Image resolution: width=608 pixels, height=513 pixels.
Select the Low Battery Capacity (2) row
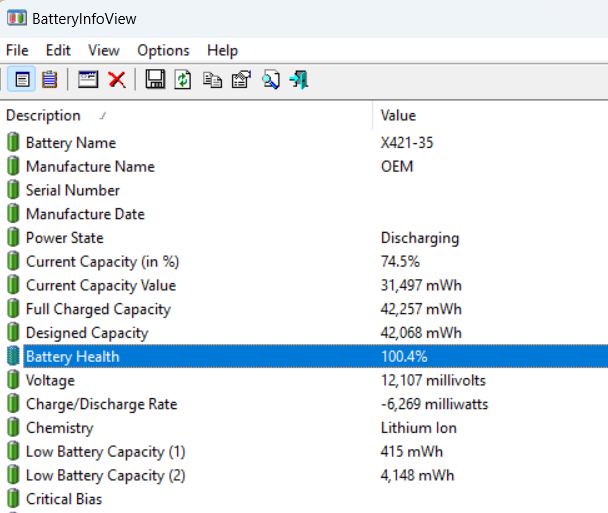(x=304, y=475)
